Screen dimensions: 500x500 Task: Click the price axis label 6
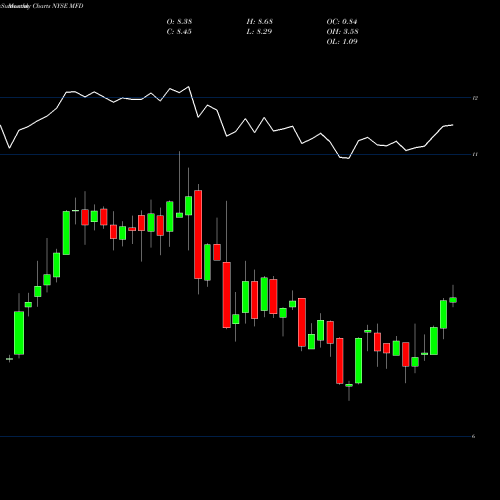click(x=473, y=436)
